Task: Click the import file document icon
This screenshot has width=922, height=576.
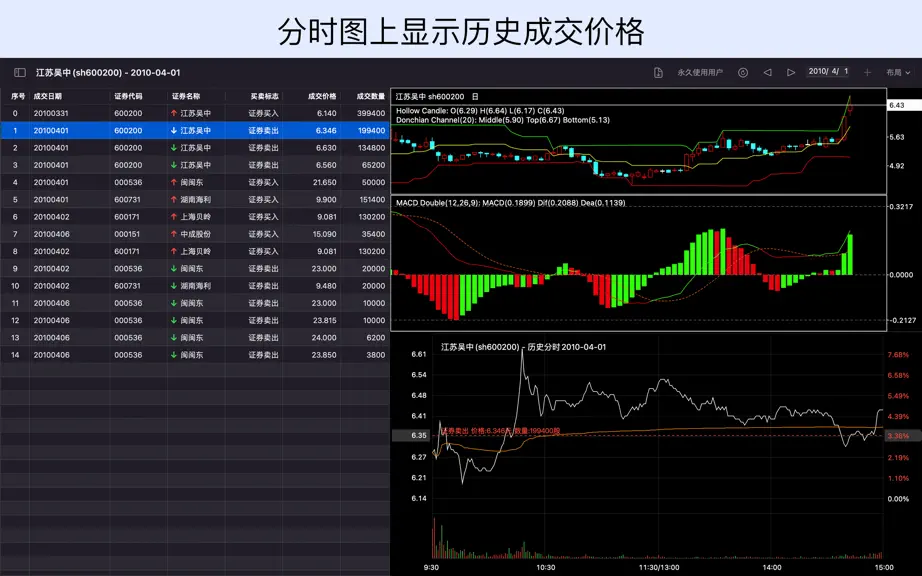Action: 658,72
